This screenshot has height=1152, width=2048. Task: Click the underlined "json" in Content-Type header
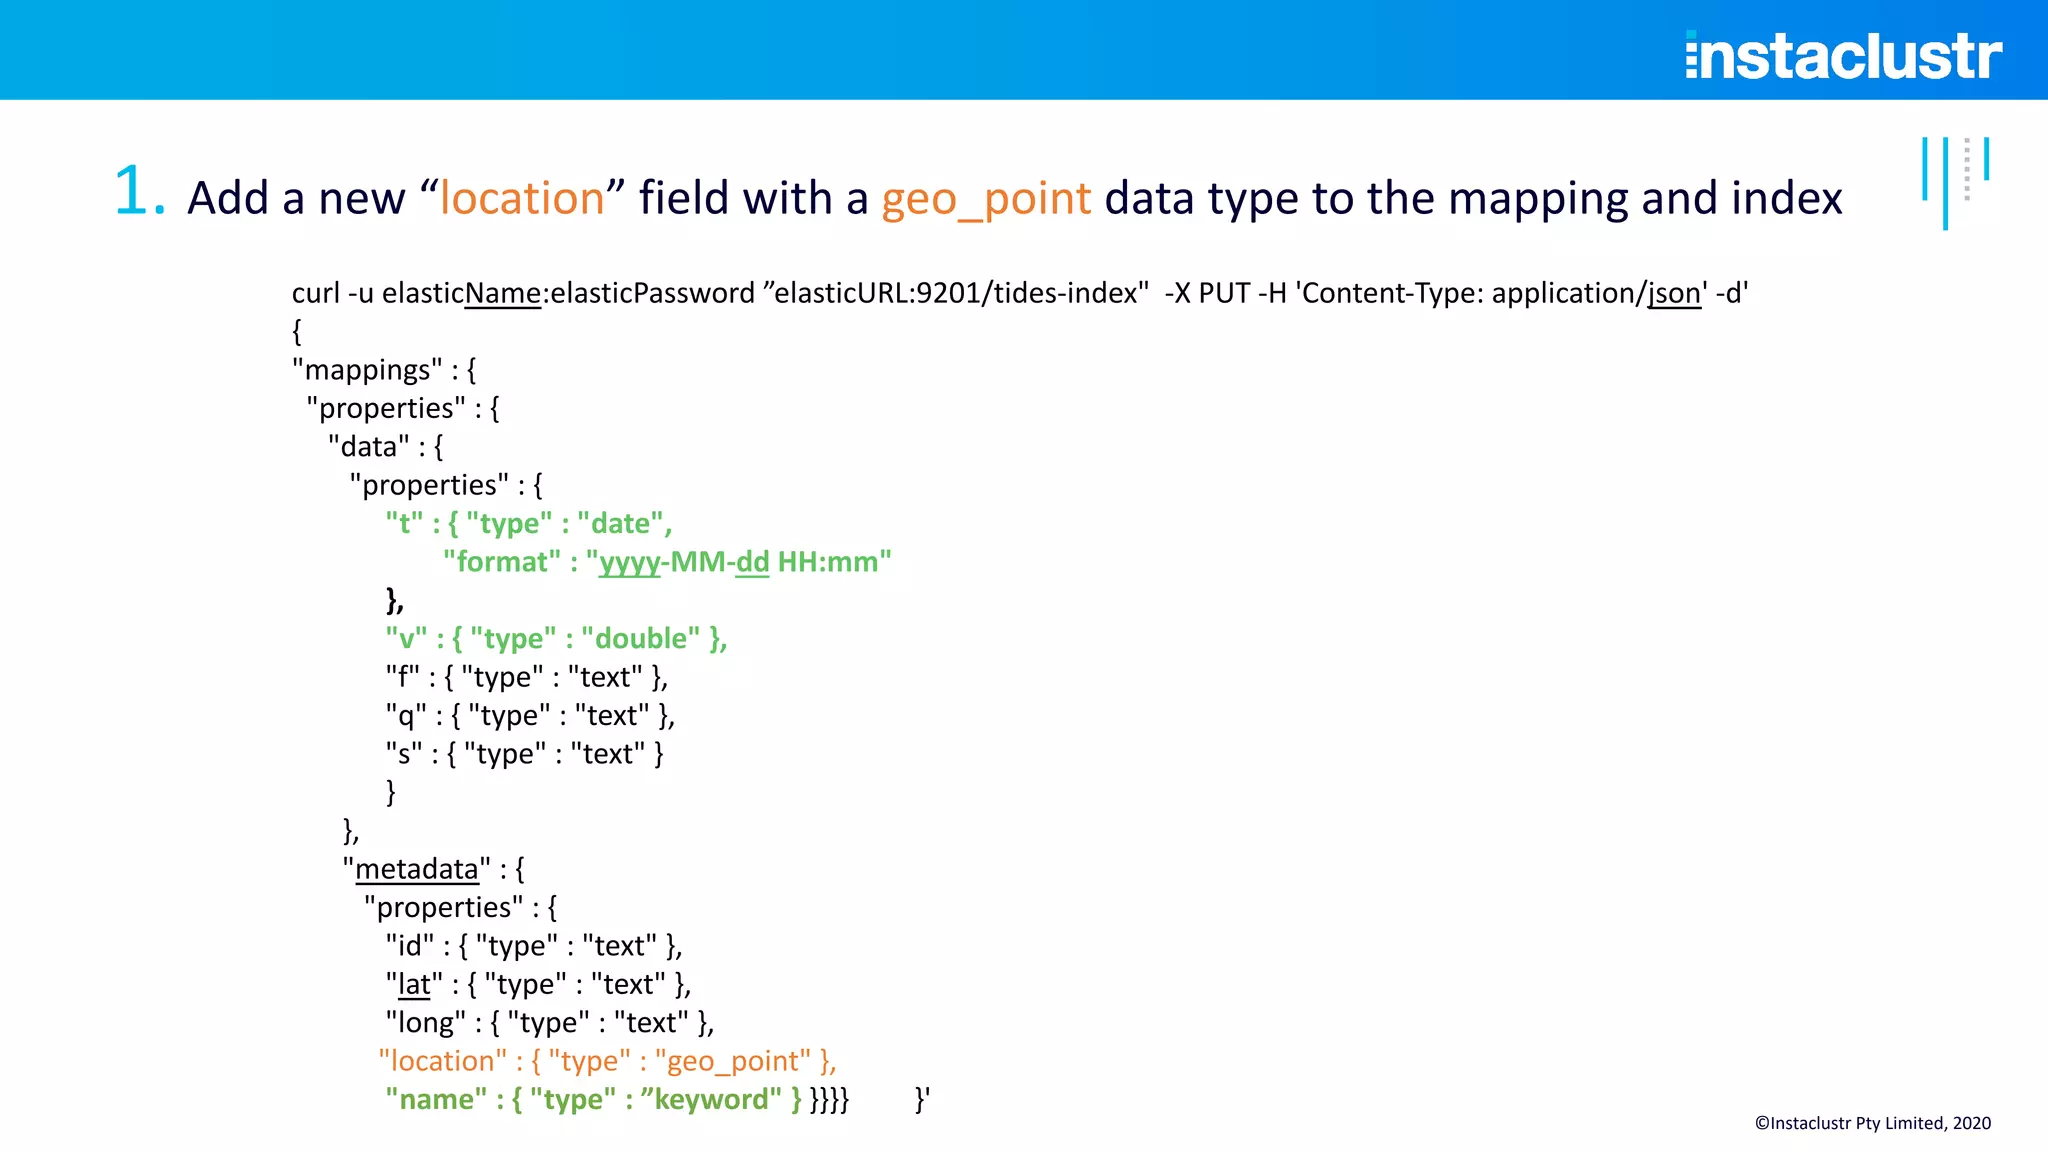pos(1674,293)
